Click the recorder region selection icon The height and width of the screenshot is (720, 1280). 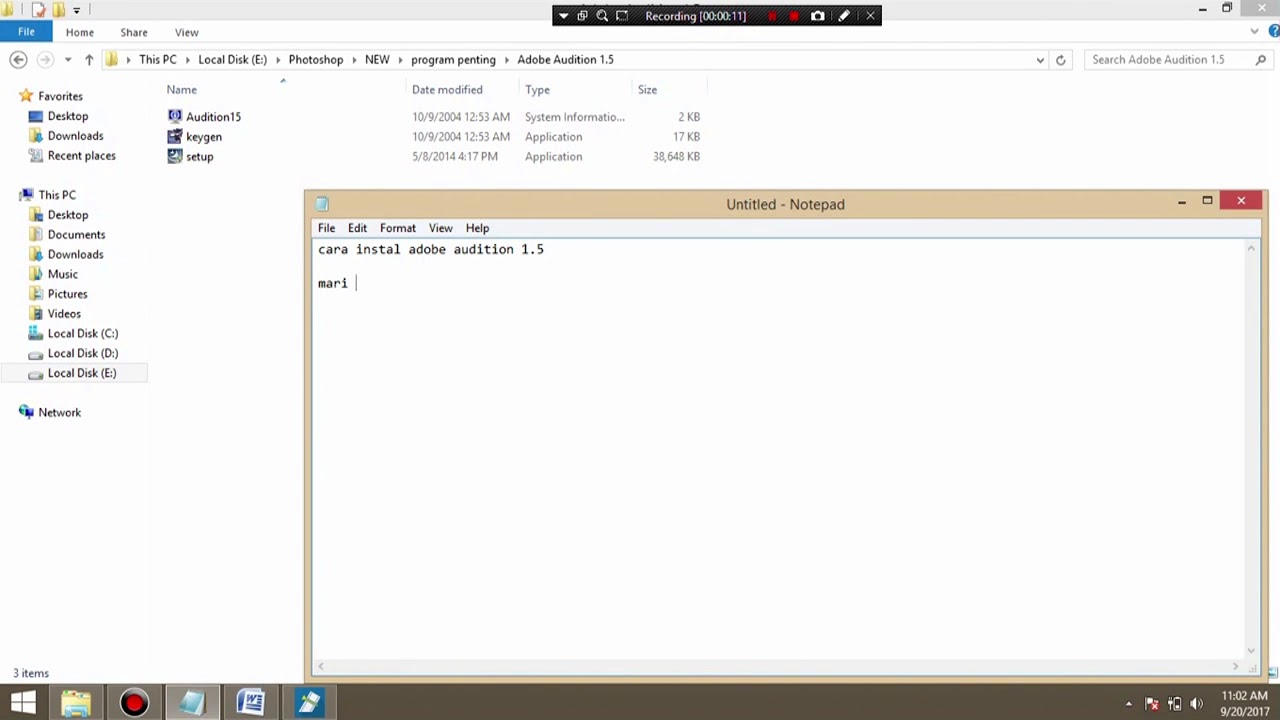622,16
